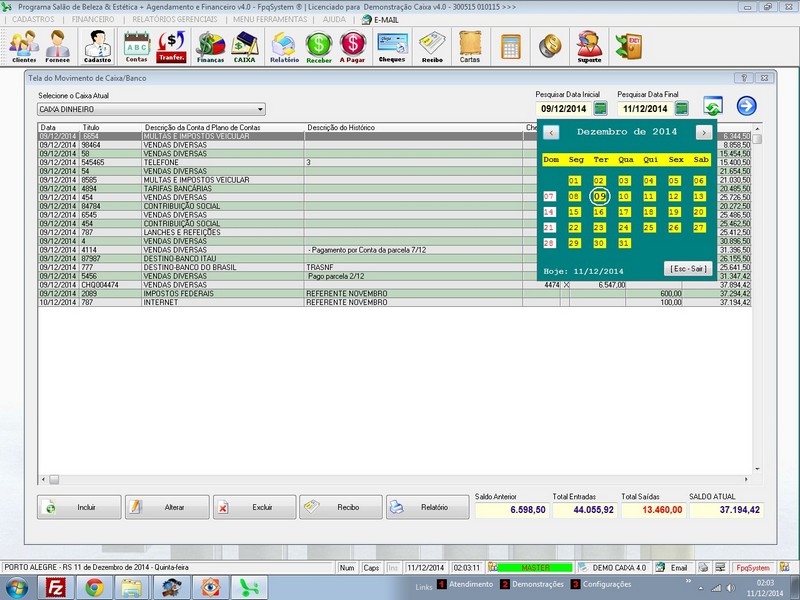Viewport: 800px width, 600px height.
Task: Click the Transfer. toolbar icon
Action: [x=172, y=46]
